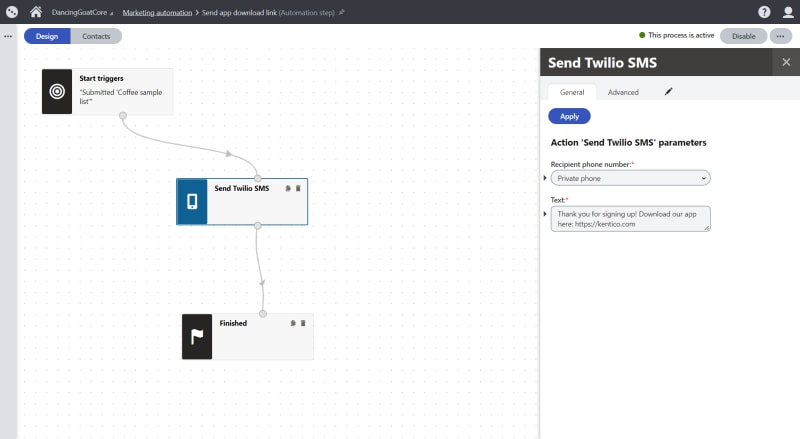Image resolution: width=800 pixels, height=439 pixels.
Task: Click the panel heading 'Send Twilio SMS'
Action: point(602,63)
